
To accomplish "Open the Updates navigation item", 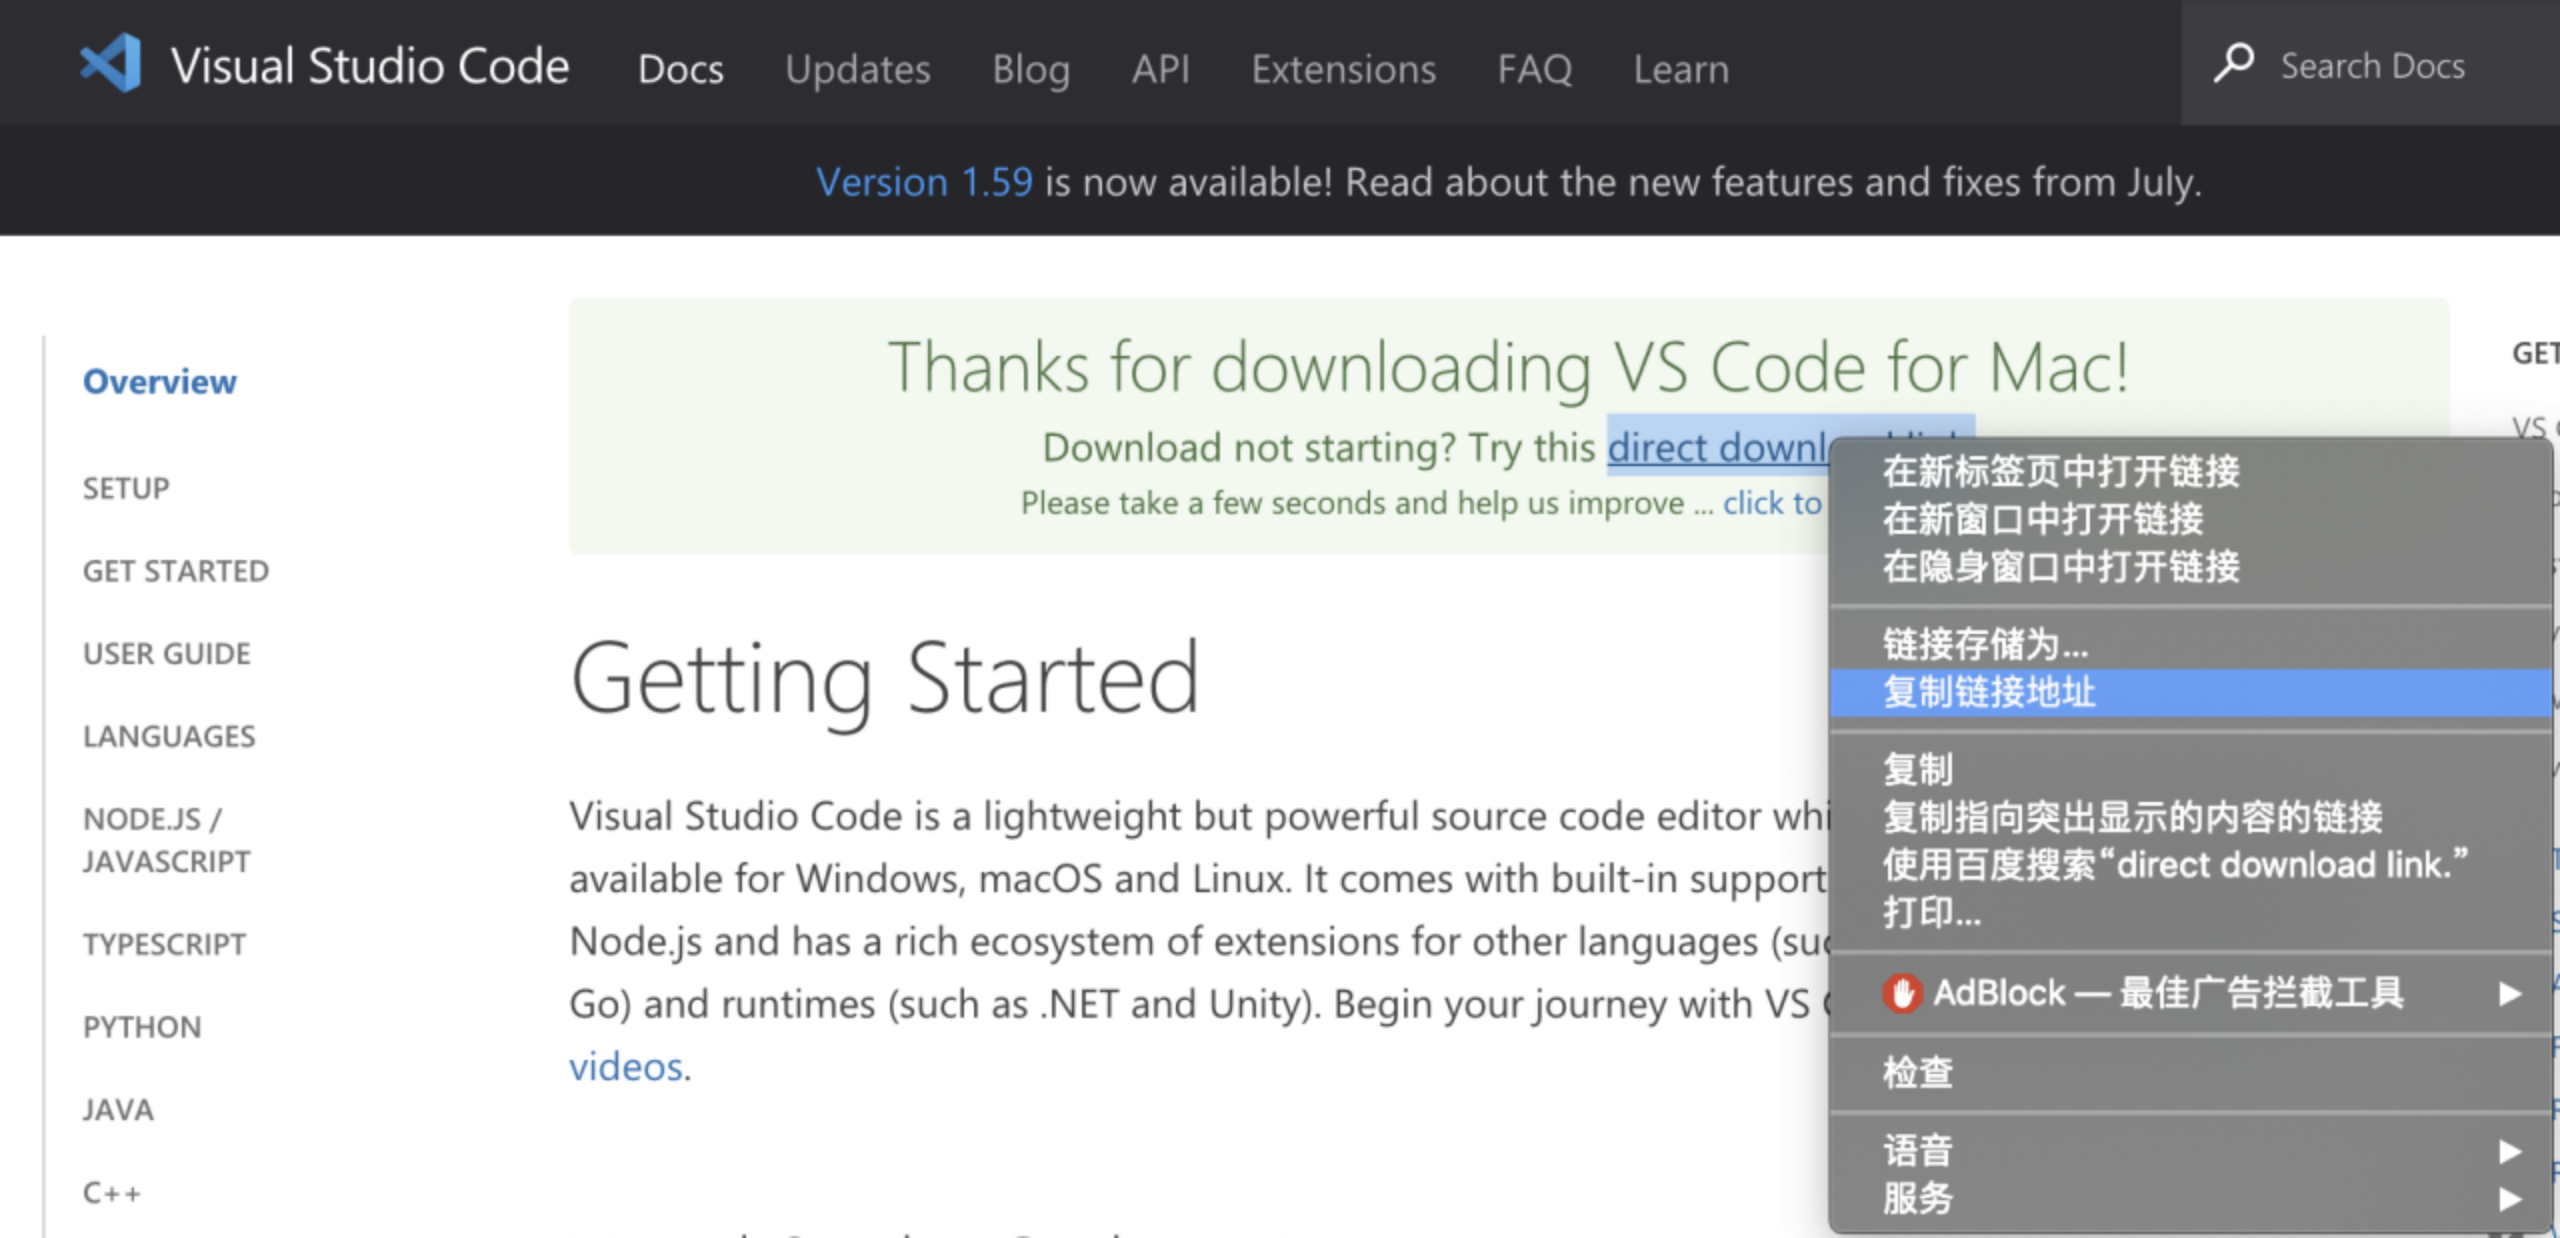I will tap(857, 68).
